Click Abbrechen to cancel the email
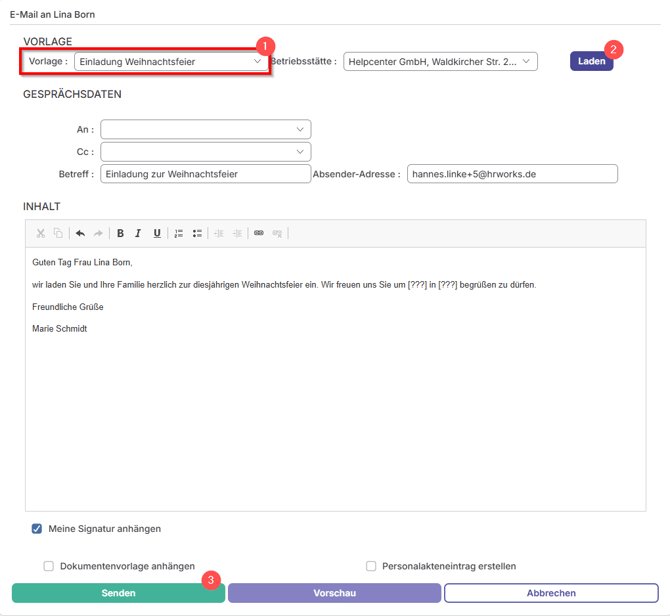 pyautogui.click(x=550, y=593)
